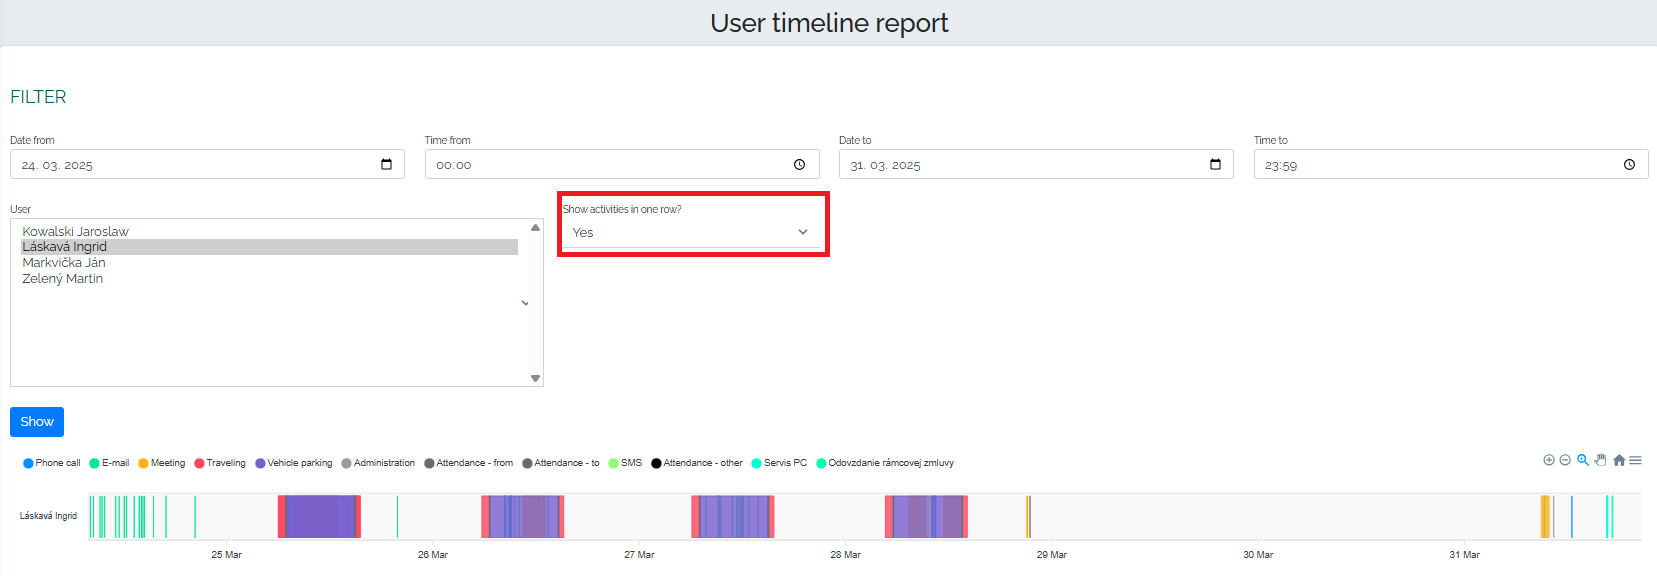Open the Date from calendar picker icon
Image resolution: width=1657 pixels, height=576 pixels.
[x=387, y=164]
